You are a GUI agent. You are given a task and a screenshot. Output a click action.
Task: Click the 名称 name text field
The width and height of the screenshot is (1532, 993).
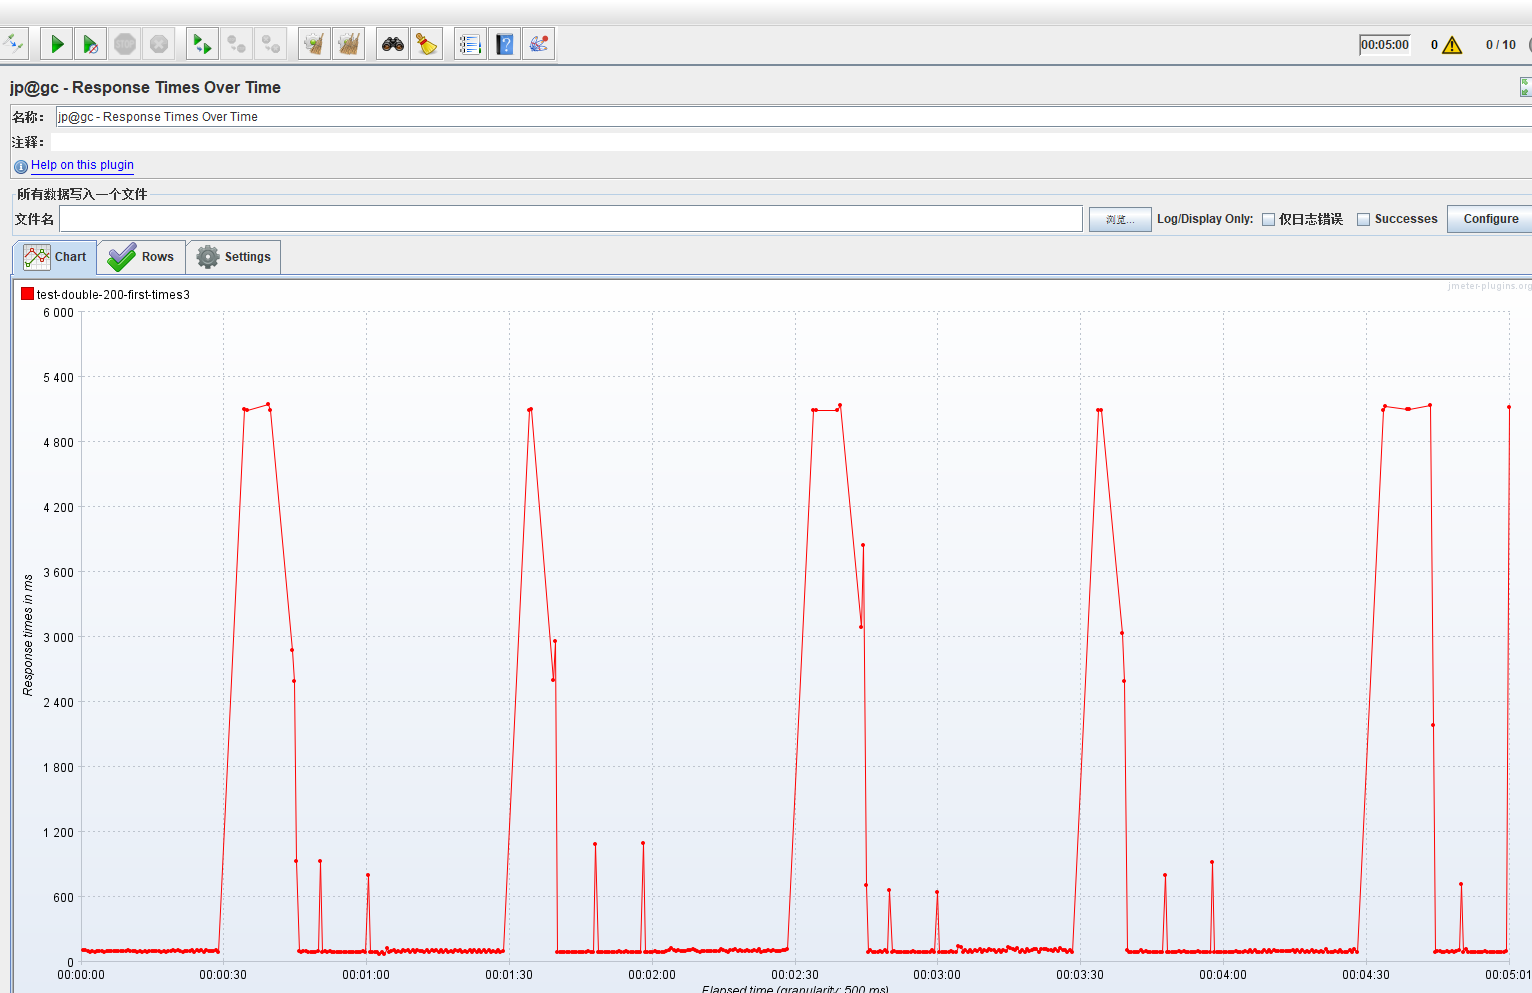point(793,117)
